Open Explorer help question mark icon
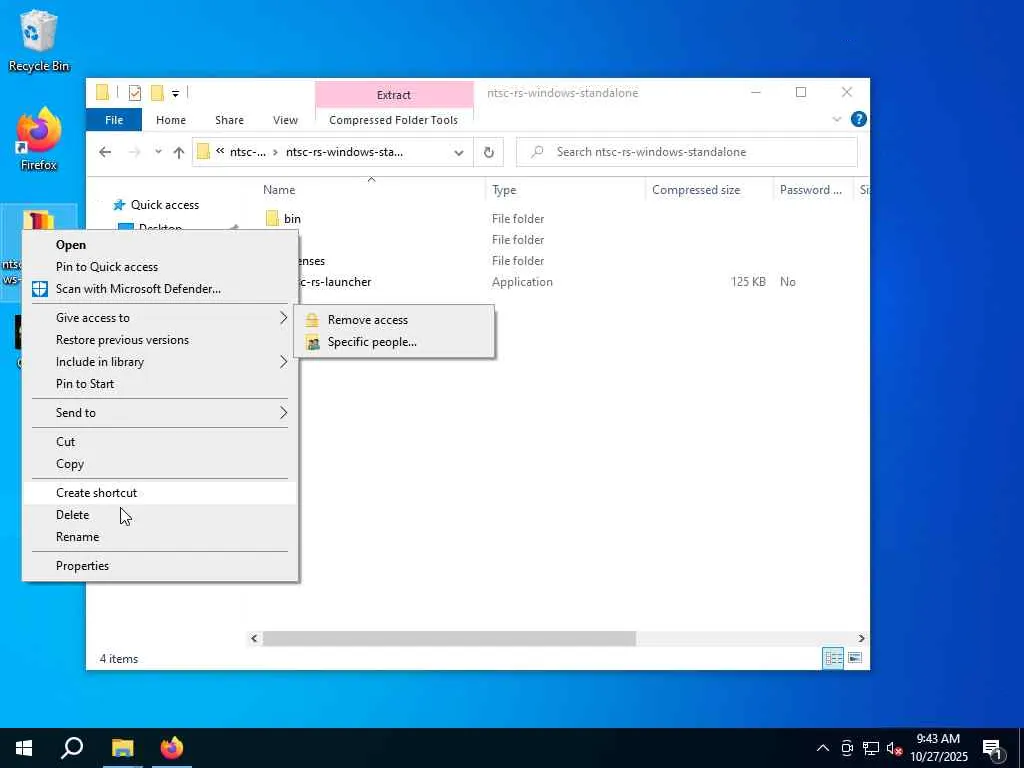1024x768 pixels. tap(858, 120)
